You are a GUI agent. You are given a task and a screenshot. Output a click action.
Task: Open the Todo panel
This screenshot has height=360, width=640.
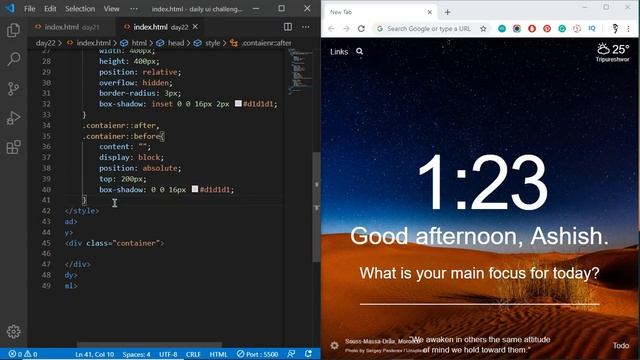pos(621,346)
